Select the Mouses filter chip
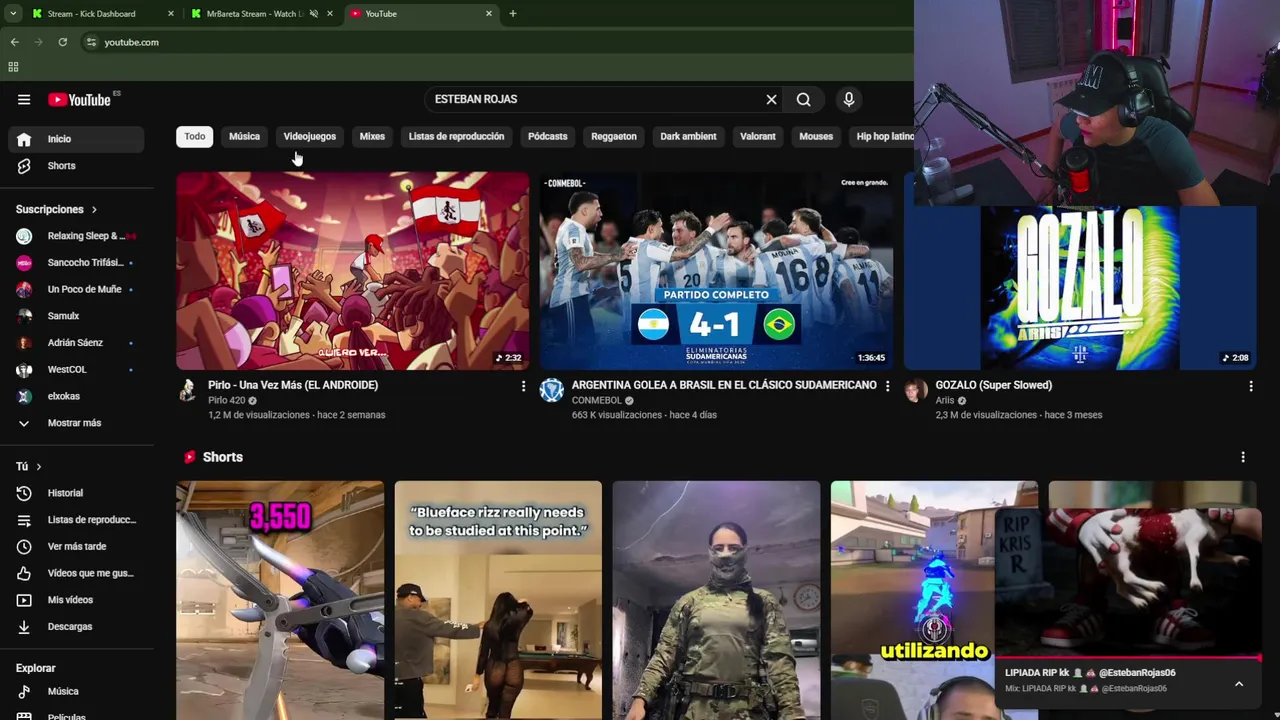 (x=816, y=136)
